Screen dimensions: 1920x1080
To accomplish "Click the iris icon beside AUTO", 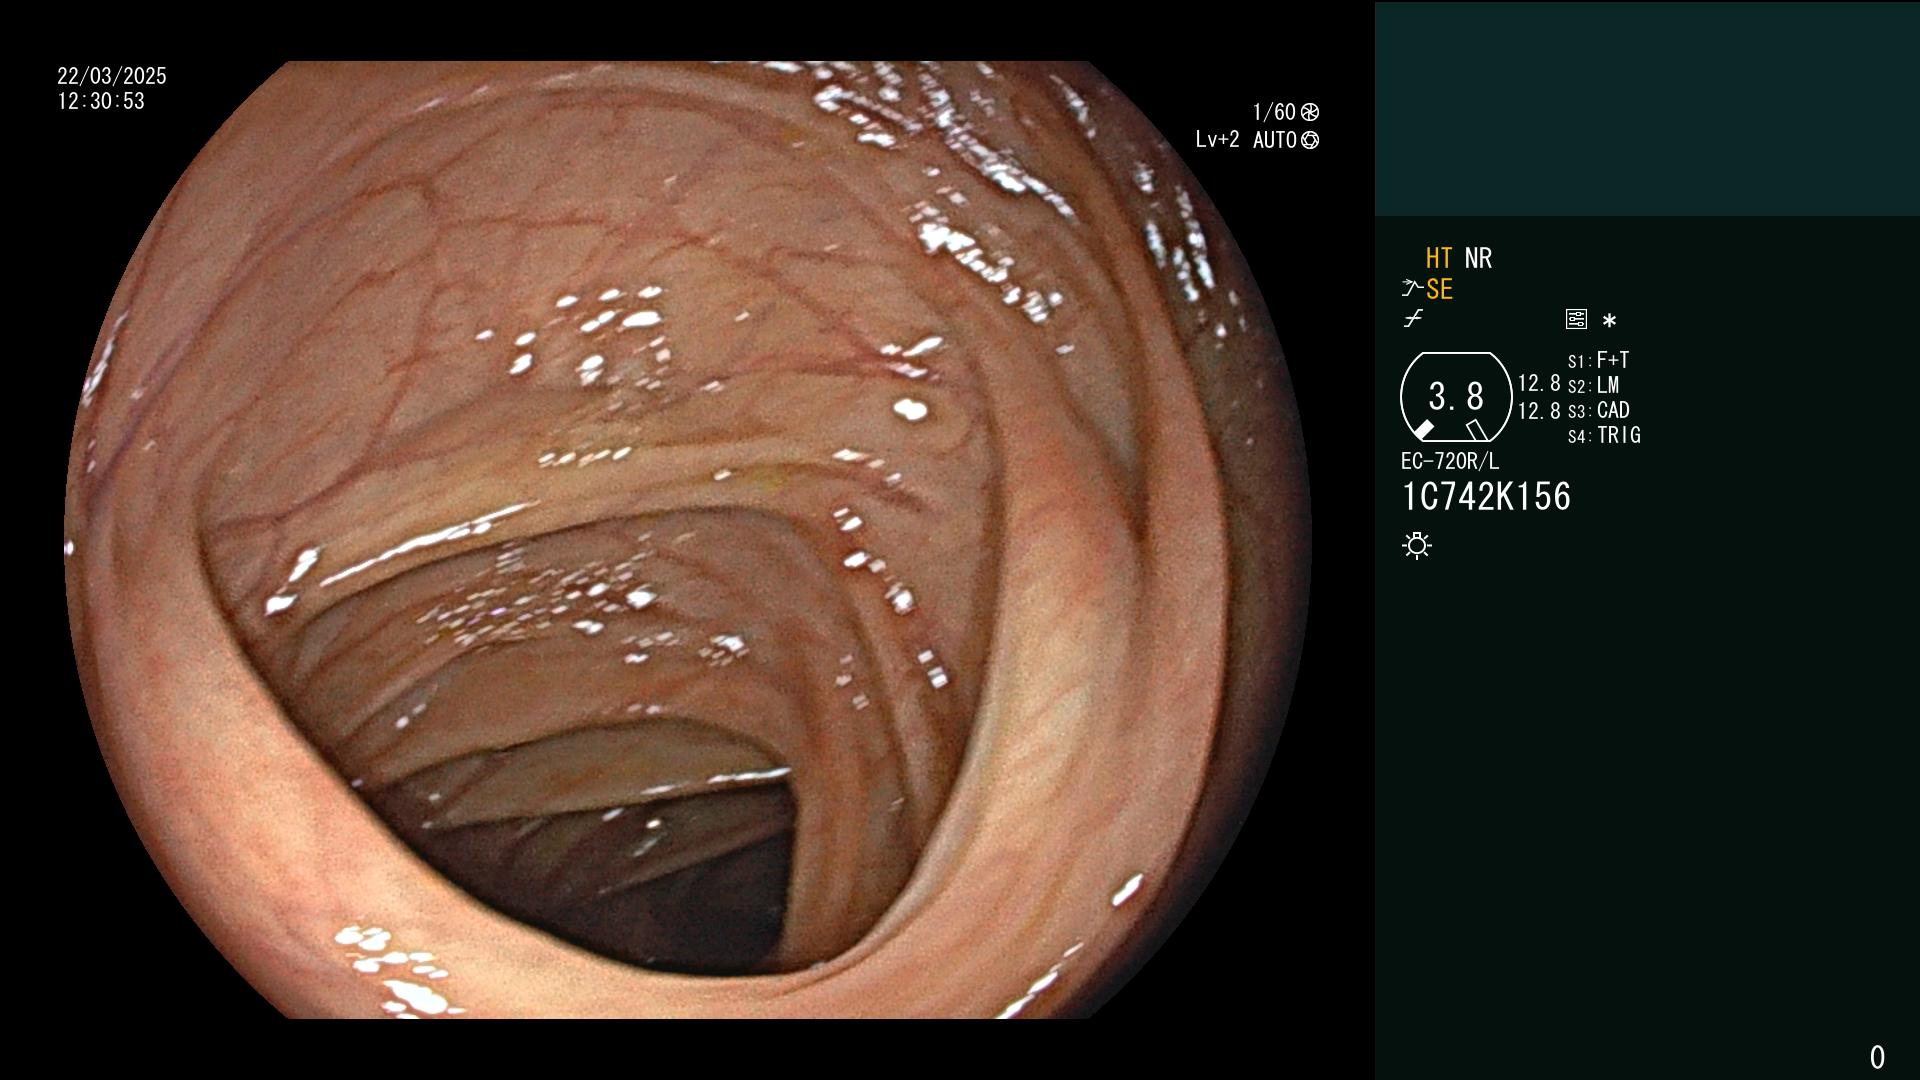I will pos(1310,140).
